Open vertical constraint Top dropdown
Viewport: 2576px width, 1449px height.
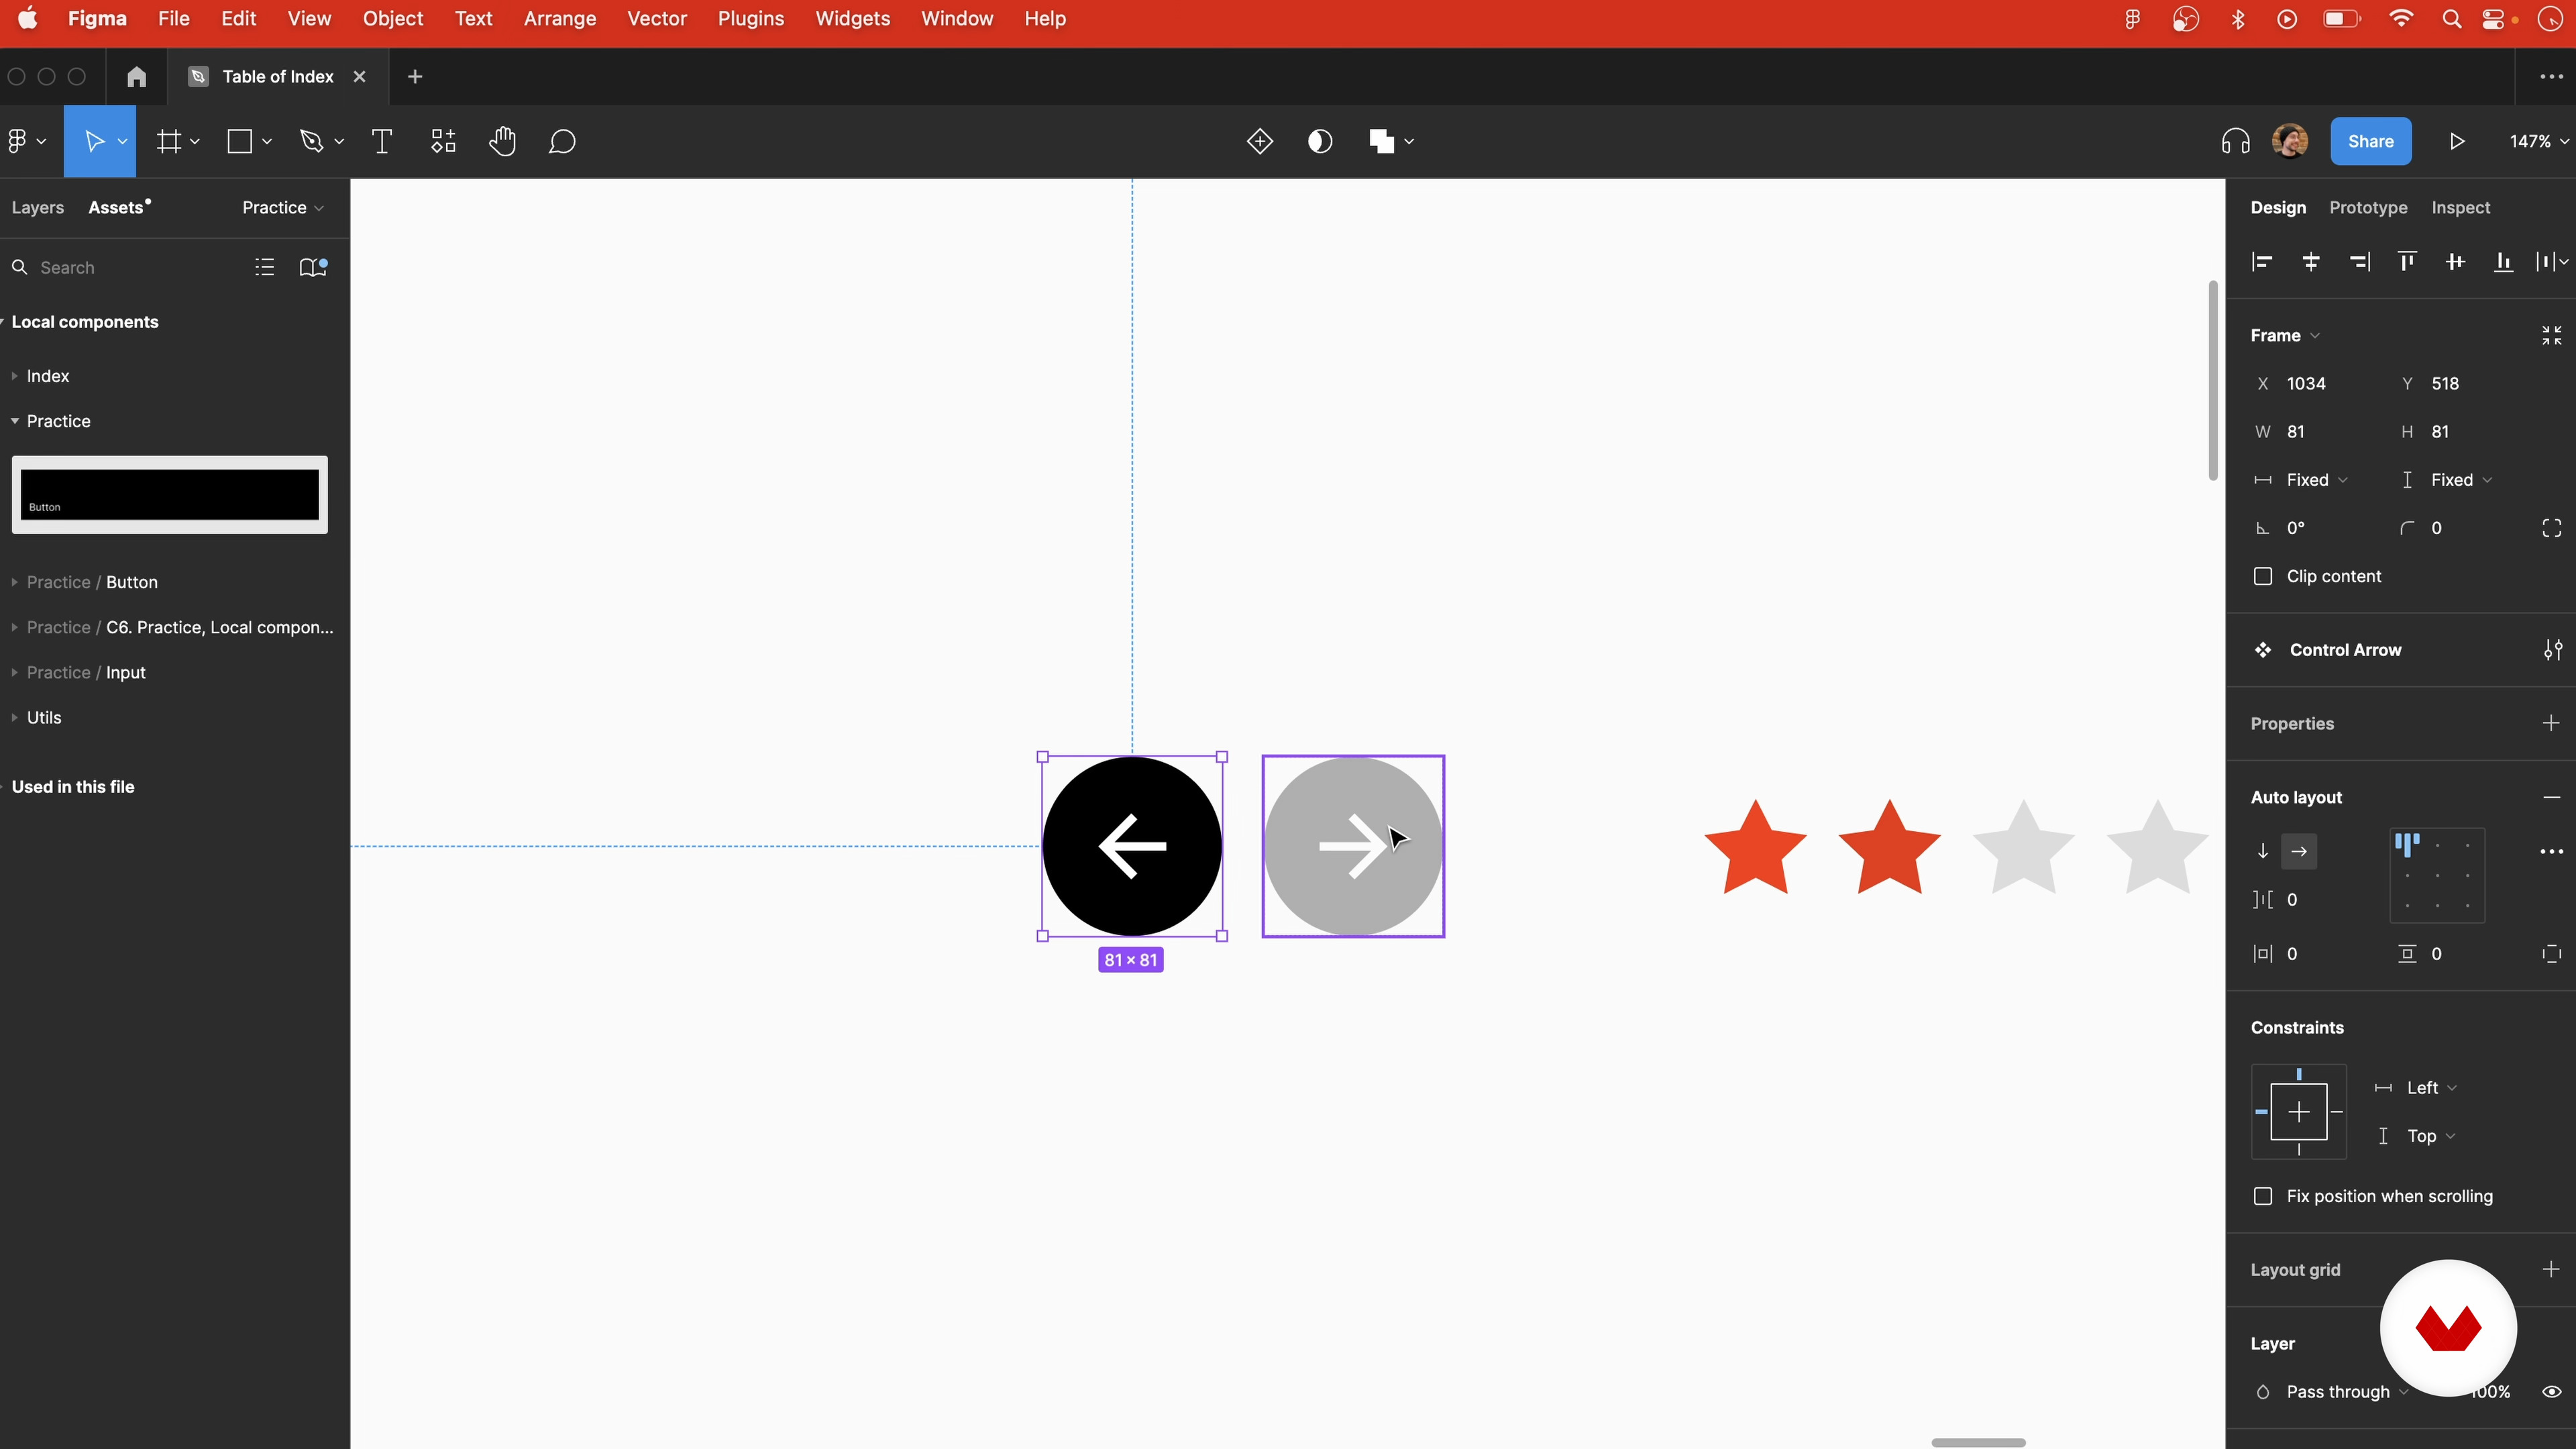tap(2431, 1136)
